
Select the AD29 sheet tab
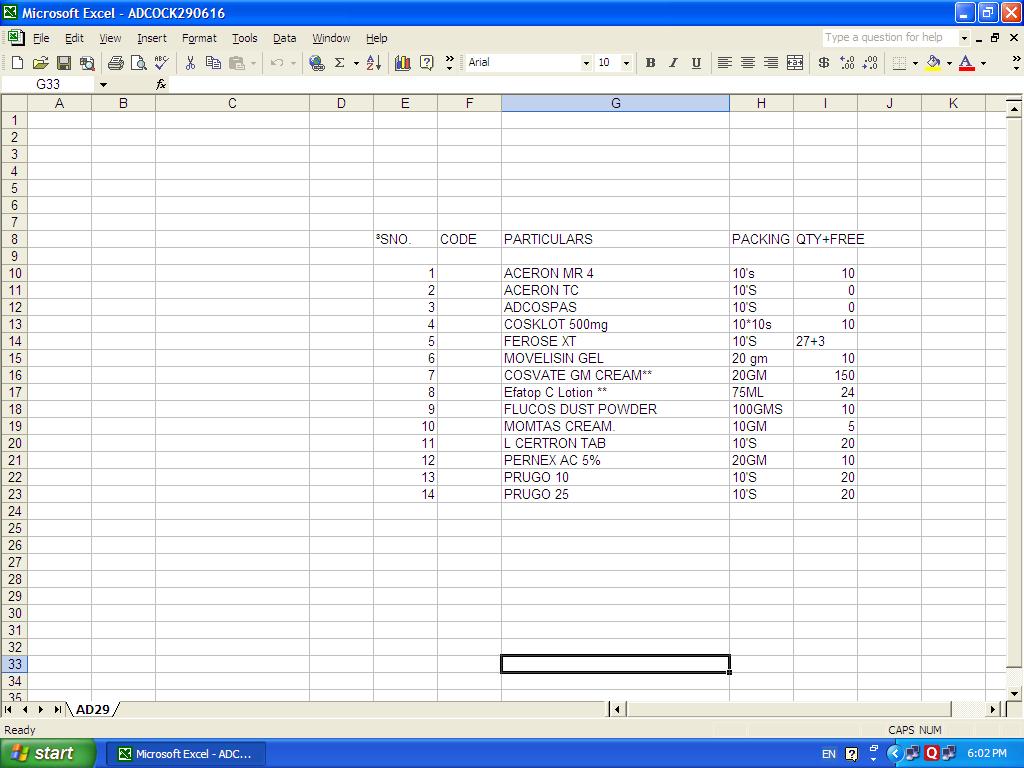tap(93, 709)
